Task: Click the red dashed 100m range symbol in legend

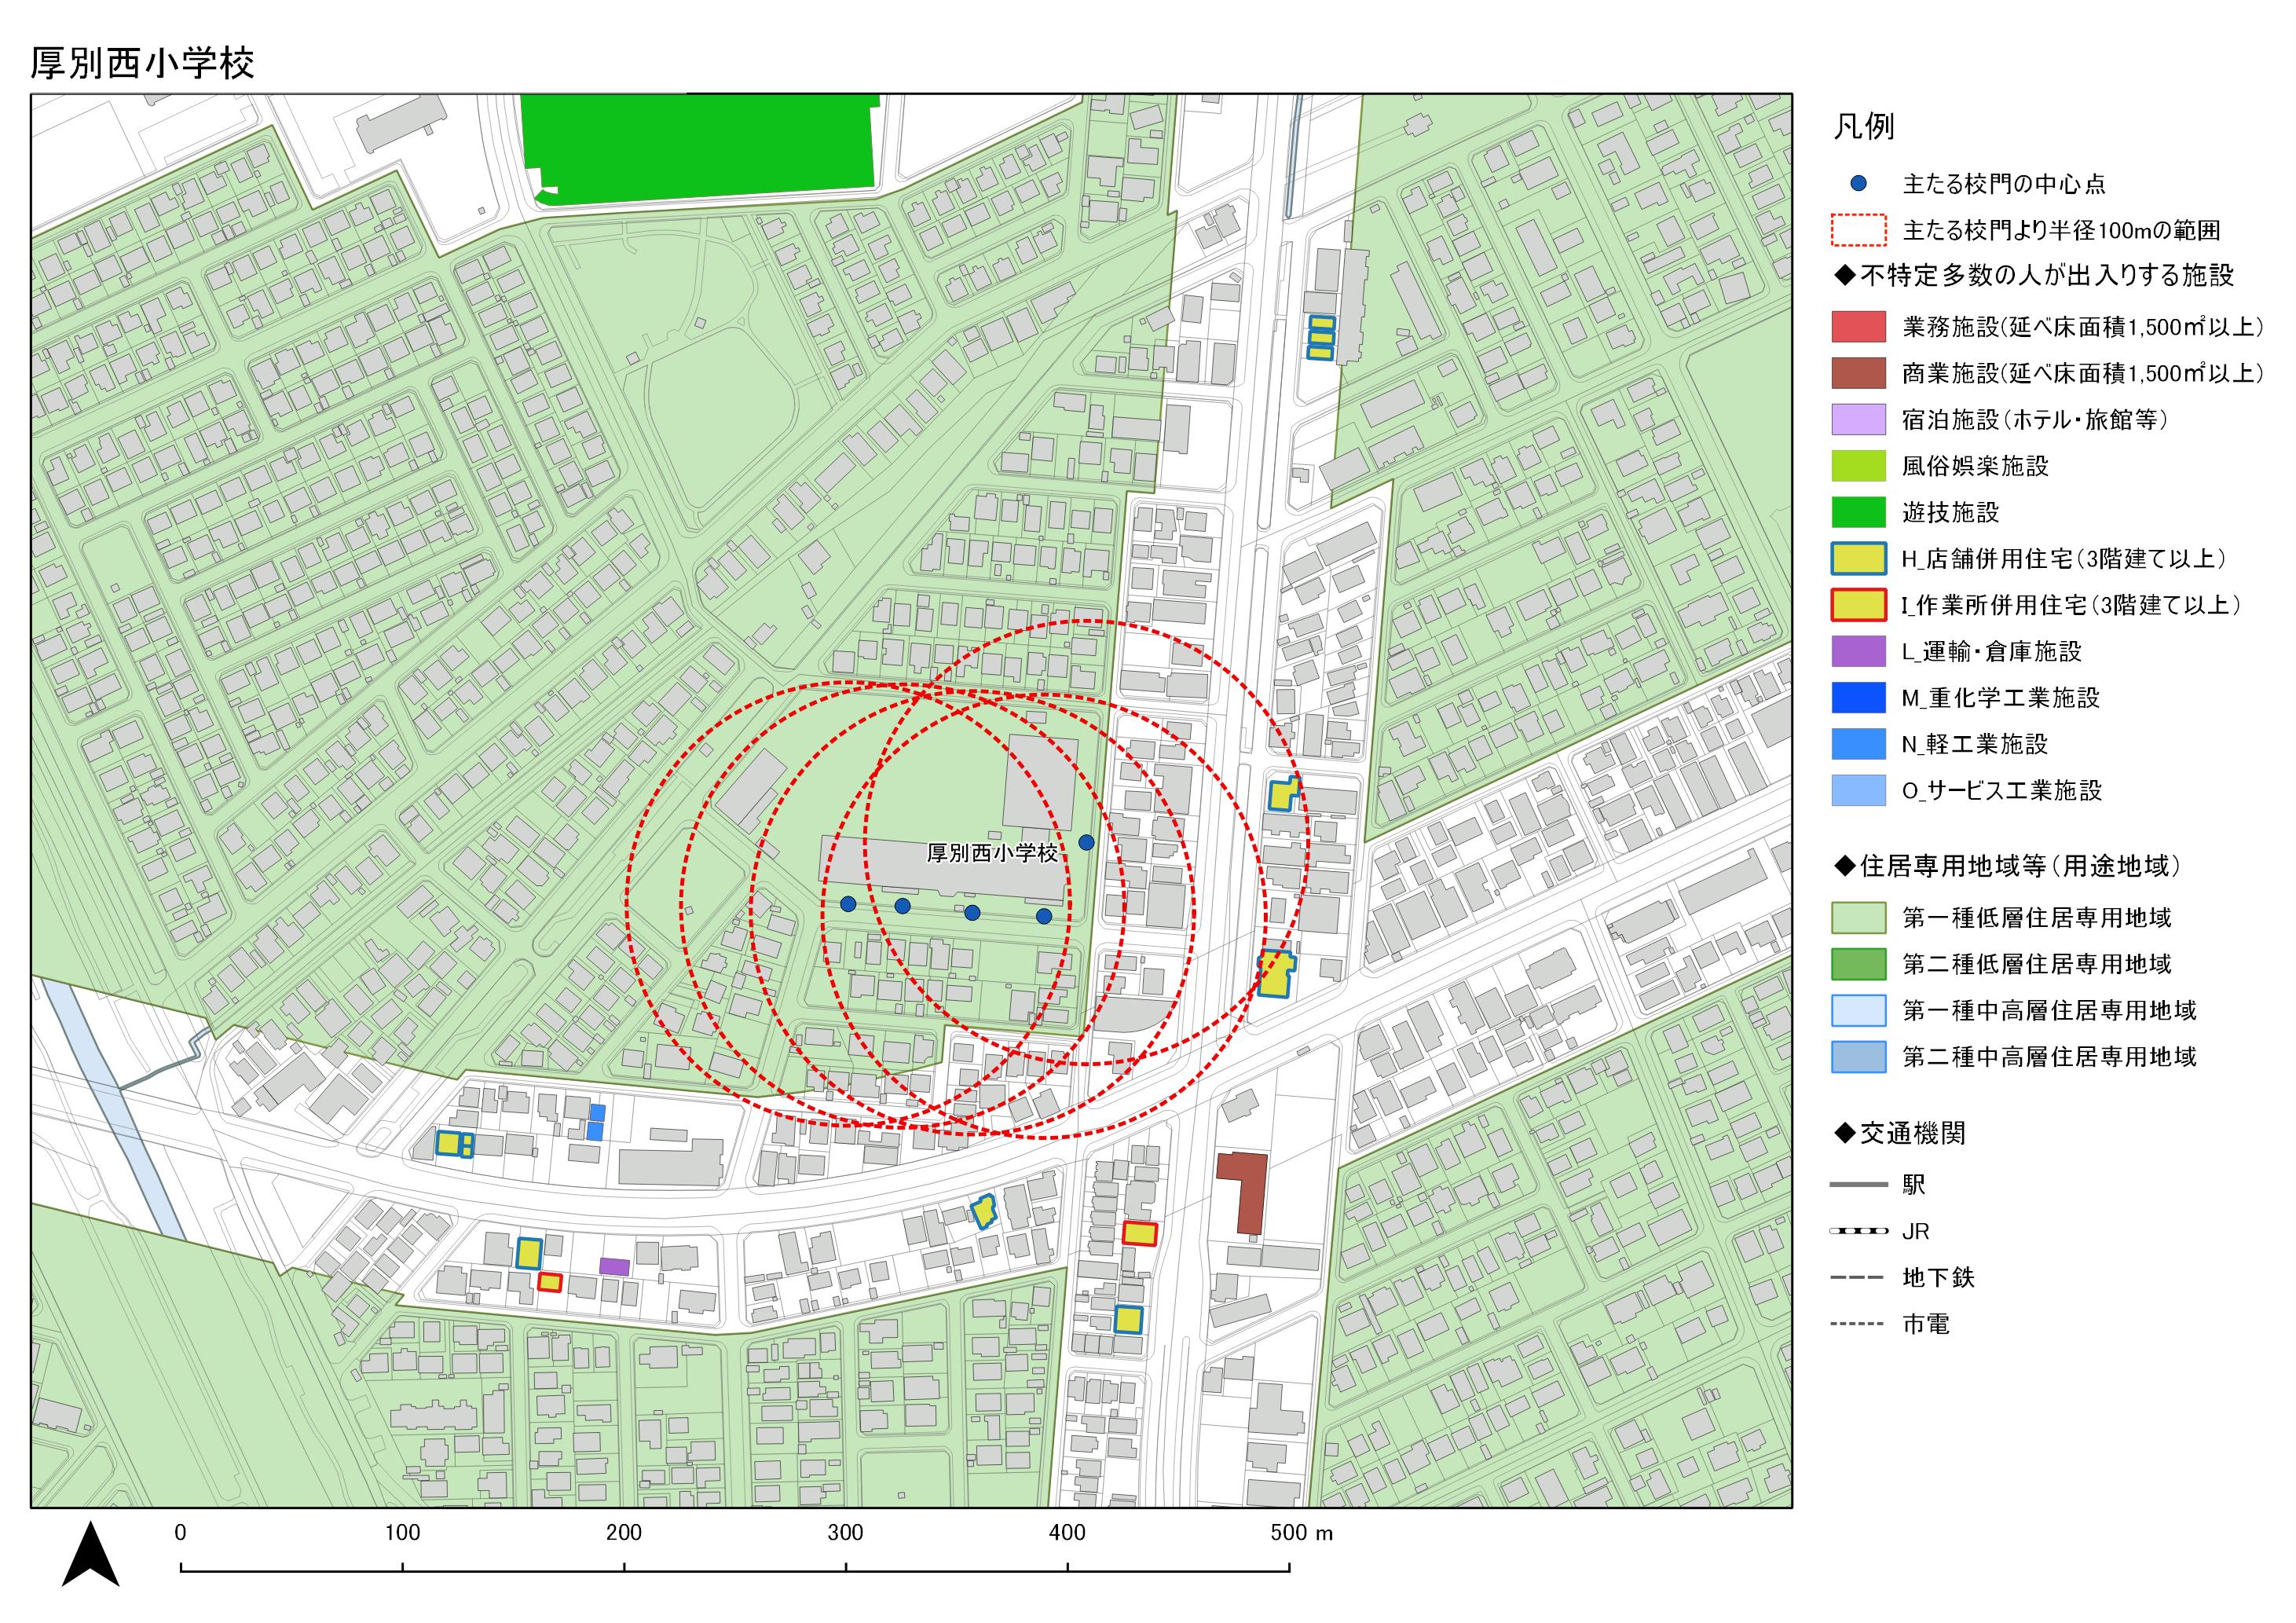Action: (x=1858, y=230)
